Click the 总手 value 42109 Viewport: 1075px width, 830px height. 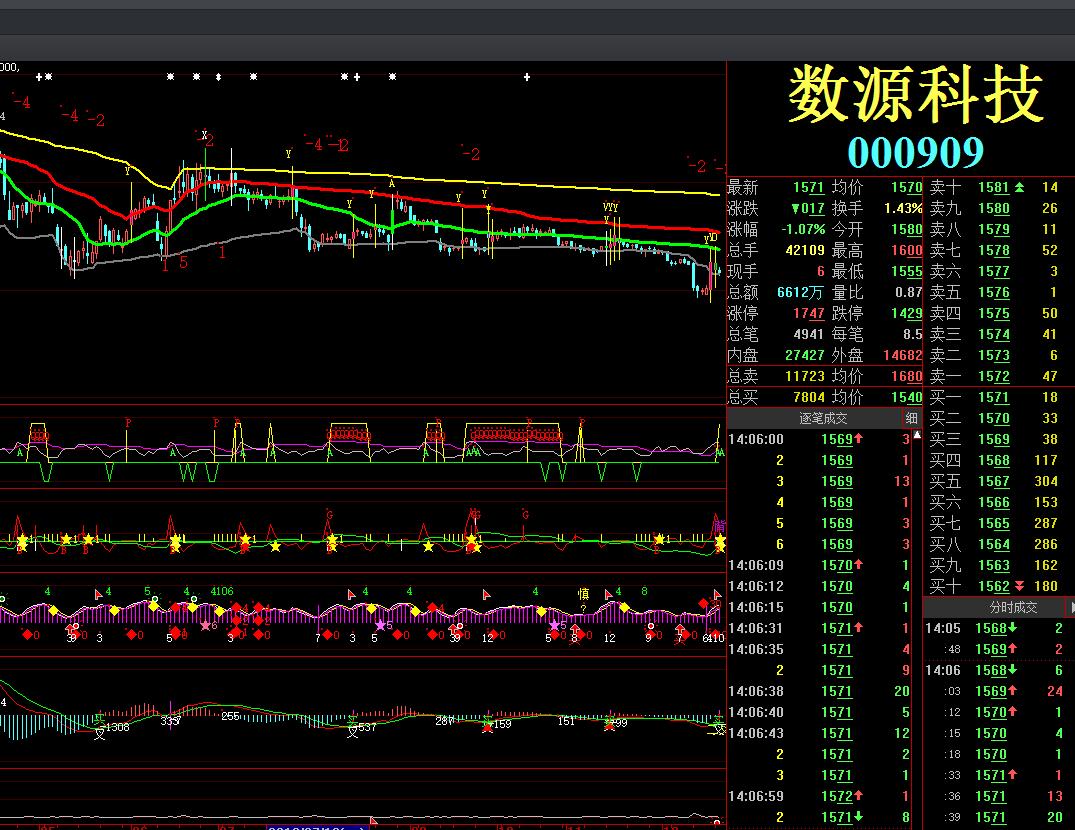(805, 250)
